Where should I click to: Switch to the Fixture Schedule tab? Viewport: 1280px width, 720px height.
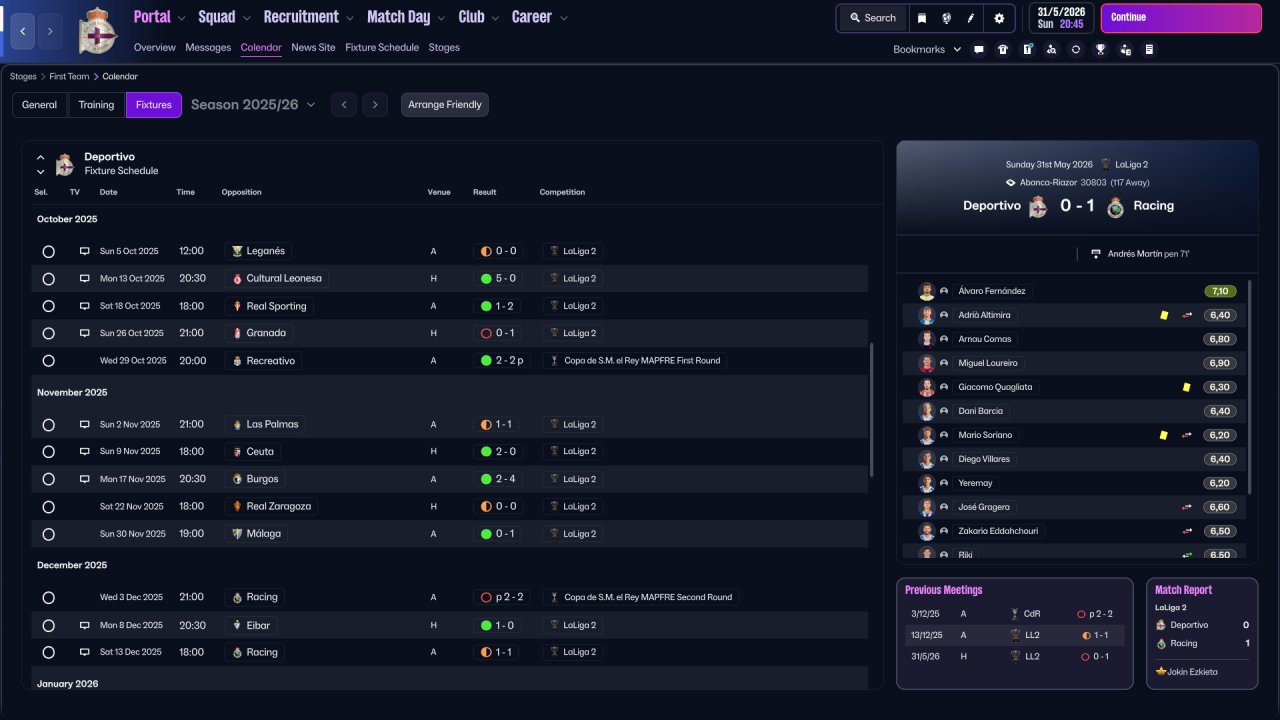pyautogui.click(x=382, y=47)
